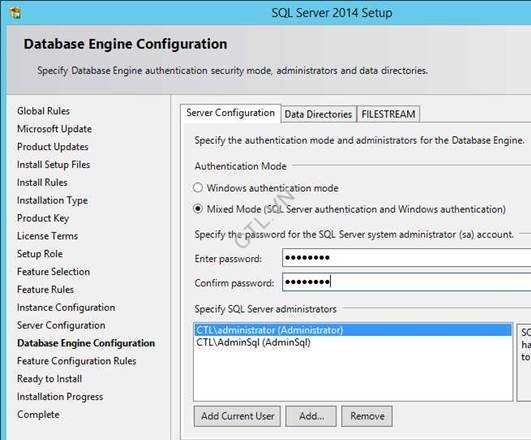Open the Data Directories tab
The image size is (531, 440).
point(318,114)
